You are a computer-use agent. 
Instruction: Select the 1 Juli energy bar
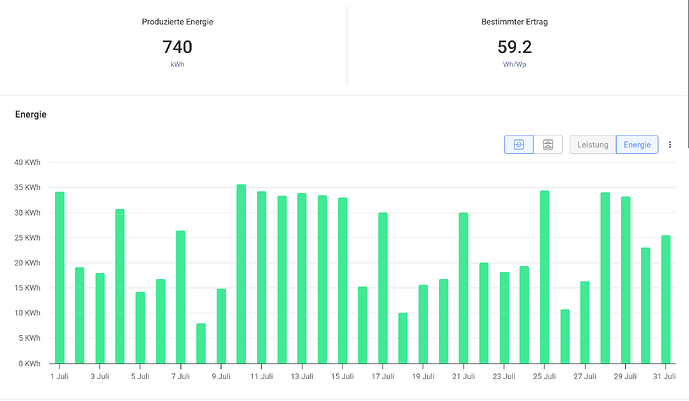(60, 278)
